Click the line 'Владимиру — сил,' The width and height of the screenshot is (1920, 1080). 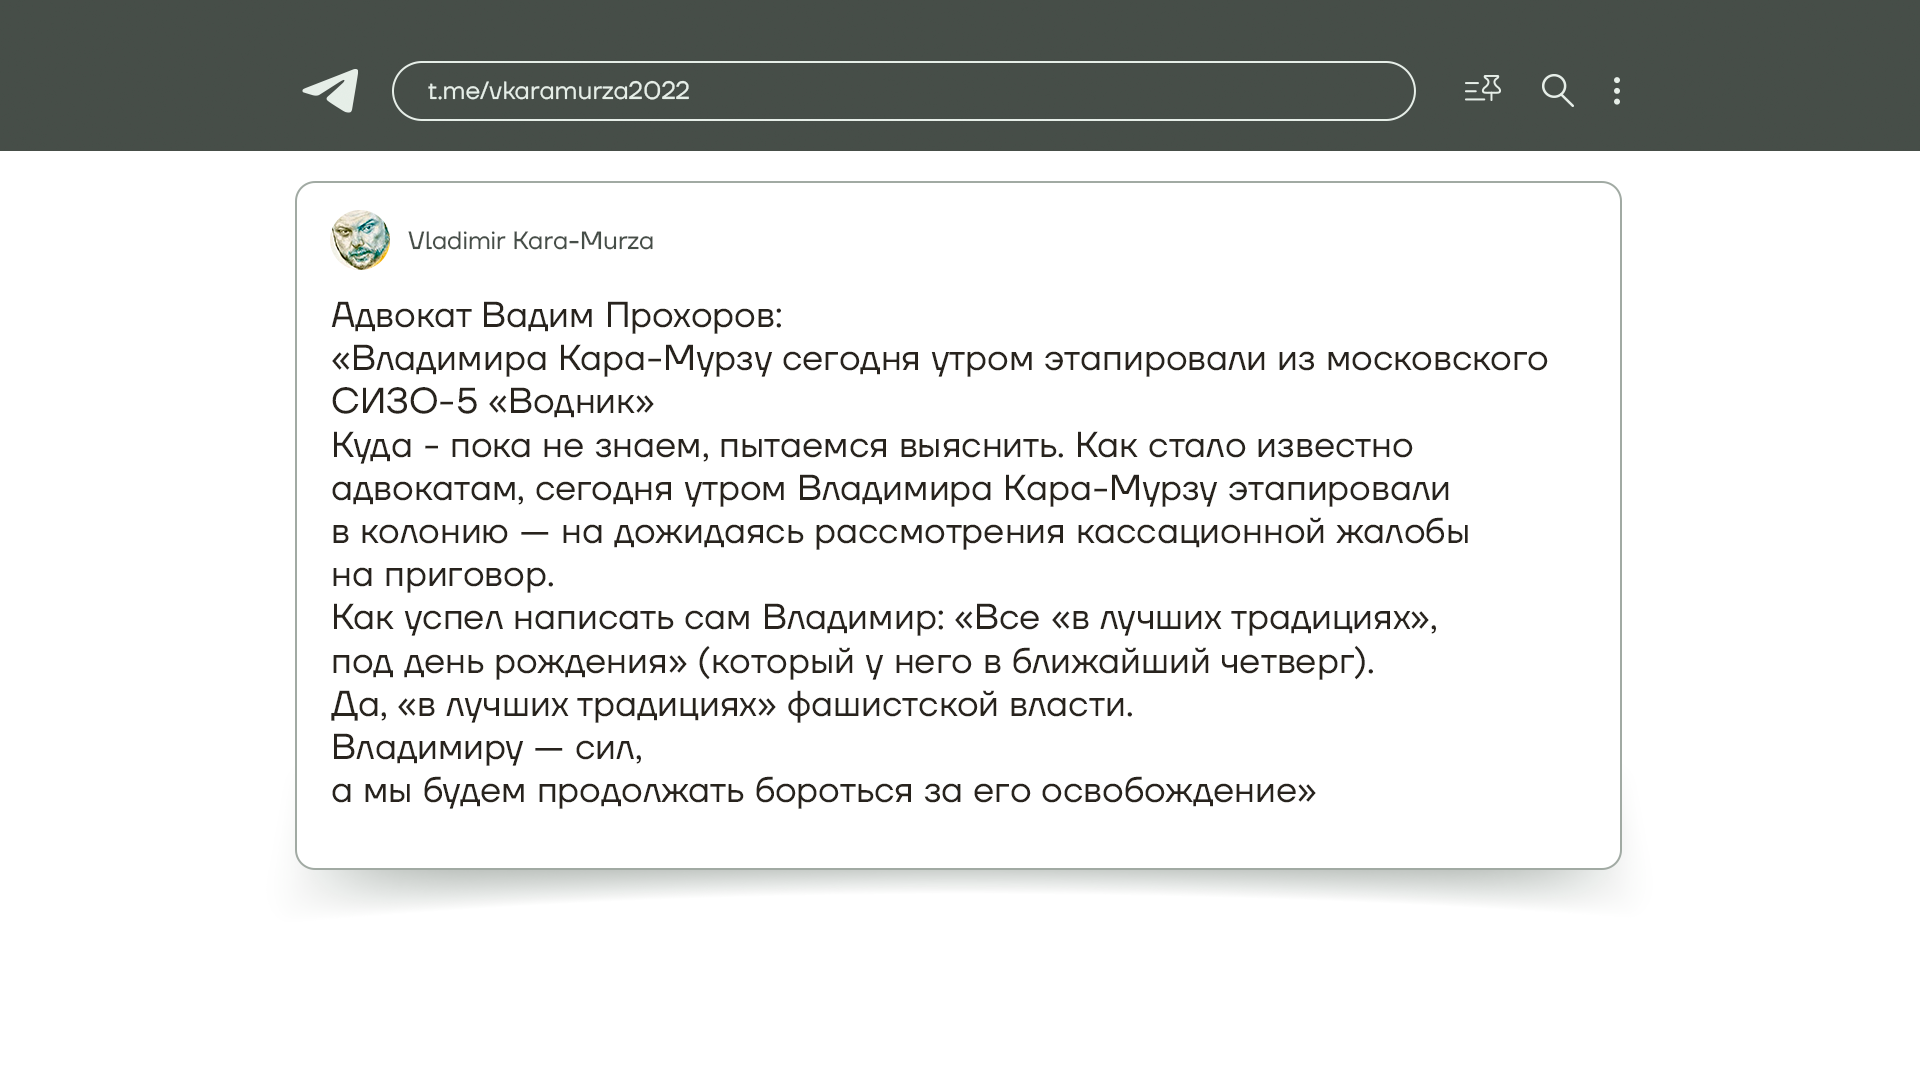pyautogui.click(x=486, y=748)
